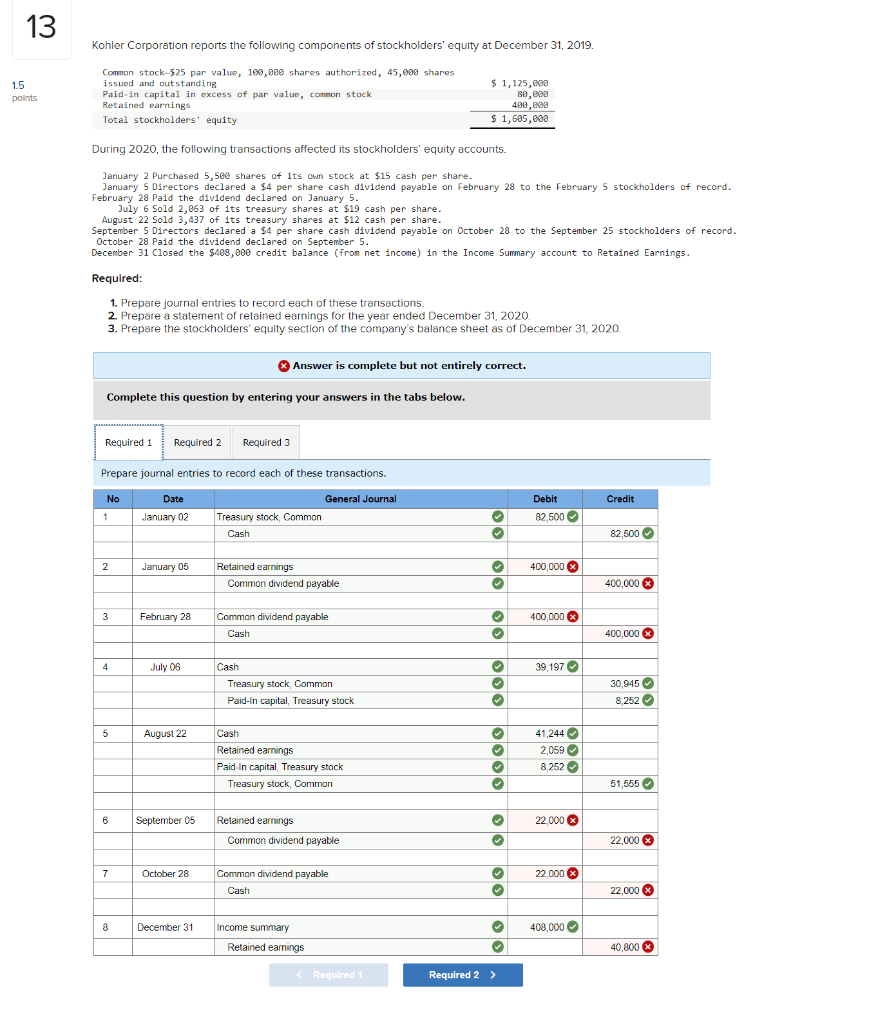Click the July 06 date cell

(x=173, y=667)
